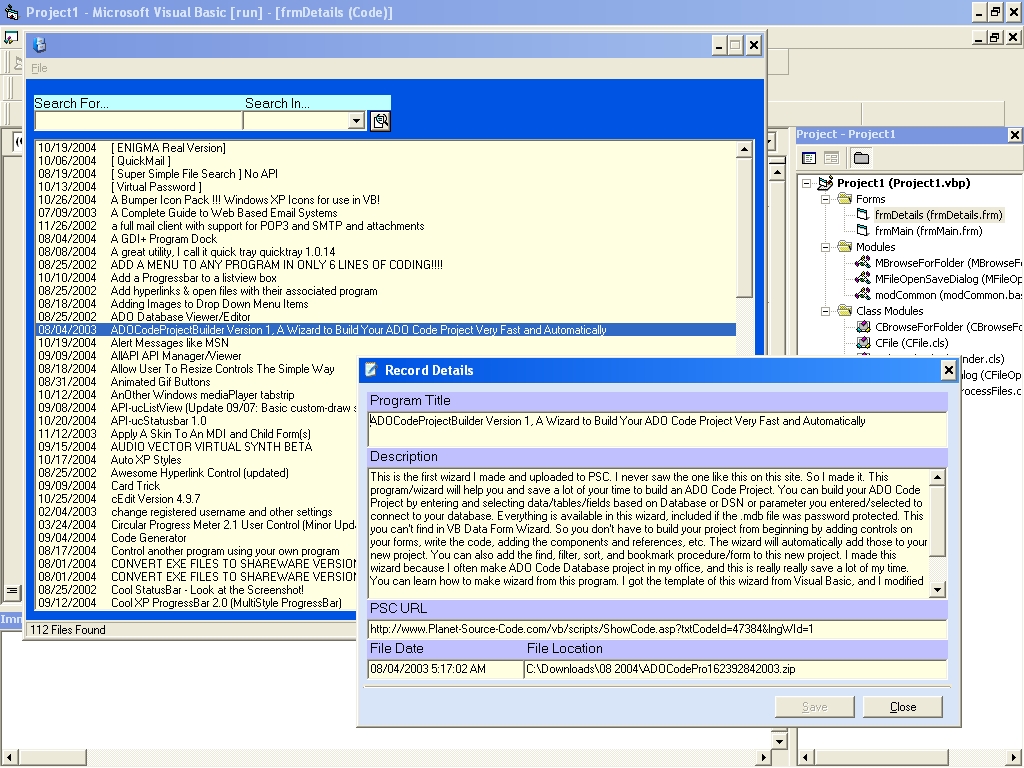Click the View Object icon in Project panel

[831, 158]
